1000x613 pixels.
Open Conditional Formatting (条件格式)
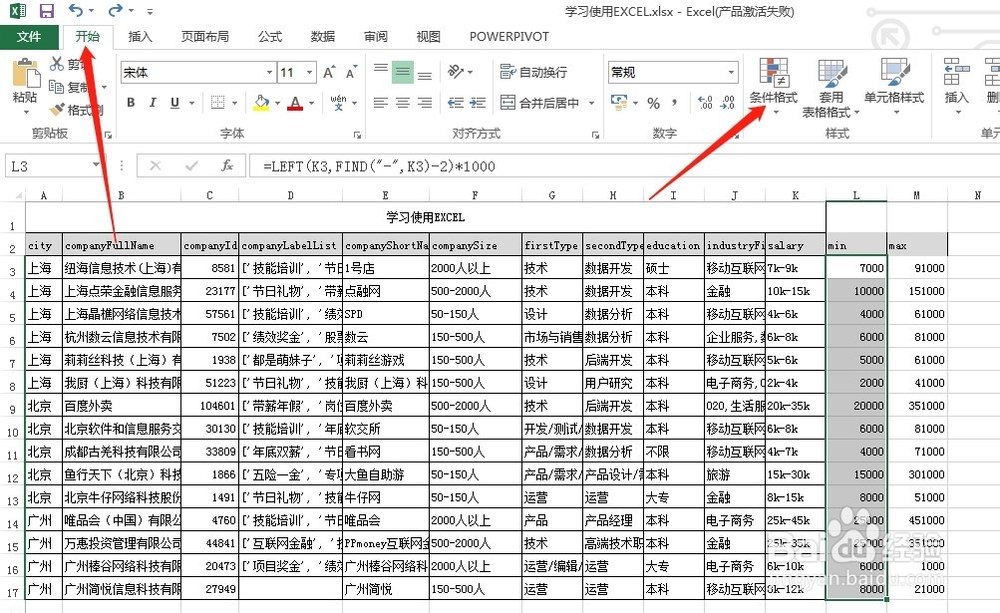[774, 90]
